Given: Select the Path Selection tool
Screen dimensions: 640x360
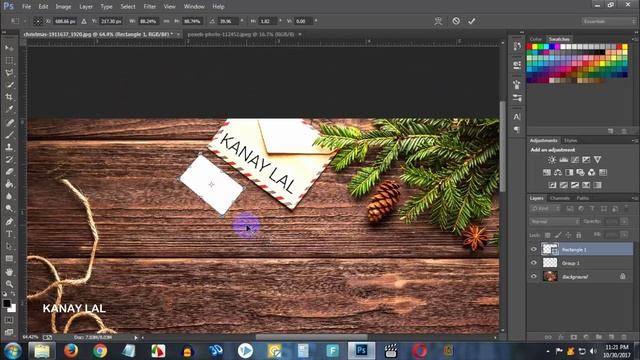Looking at the screenshot, I should tap(9, 246).
